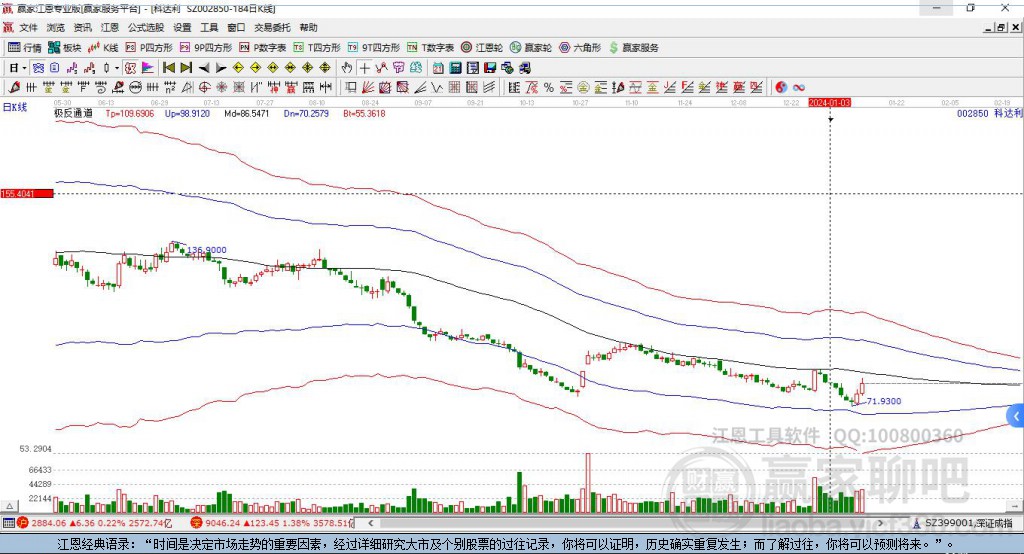Open the 9T四方形 tool
Image resolution: width=1024 pixels, height=554 pixels.
click(374, 48)
